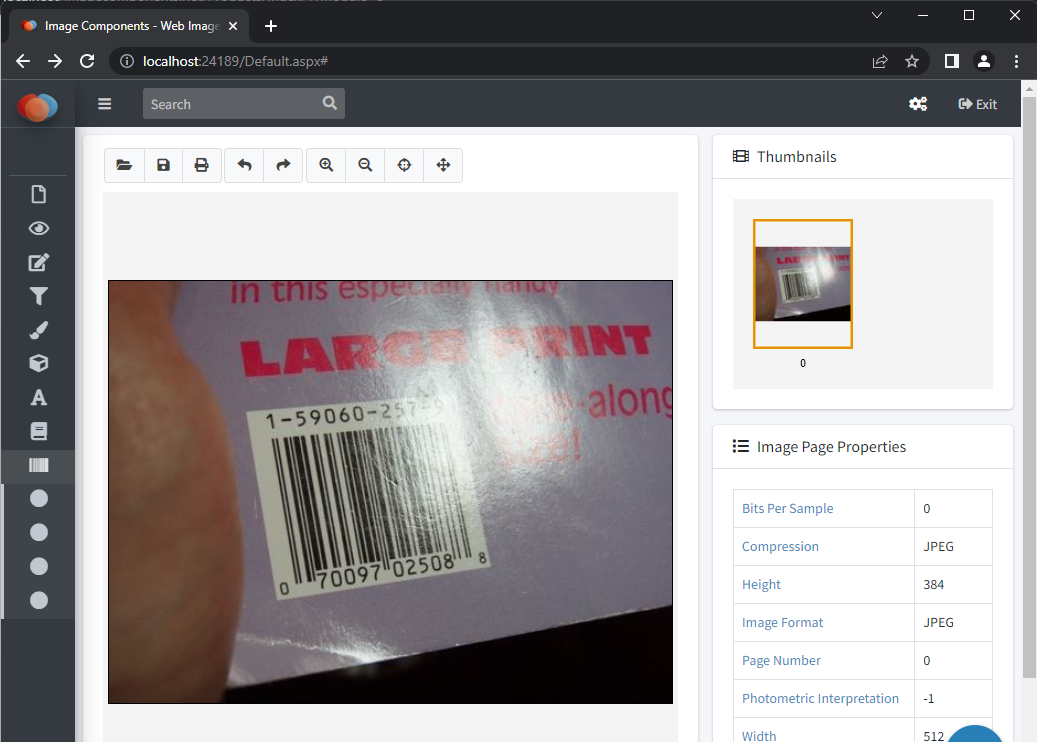Open the document page sidebar icon
This screenshot has height=742, width=1037.
39,194
